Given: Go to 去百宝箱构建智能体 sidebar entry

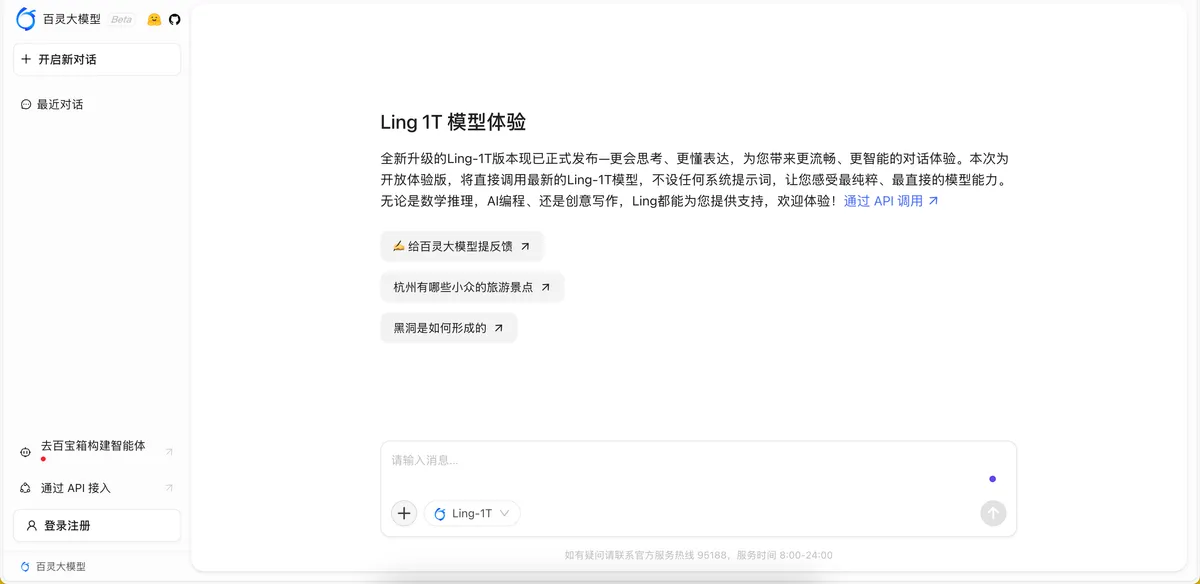Looking at the screenshot, I should (x=93, y=446).
